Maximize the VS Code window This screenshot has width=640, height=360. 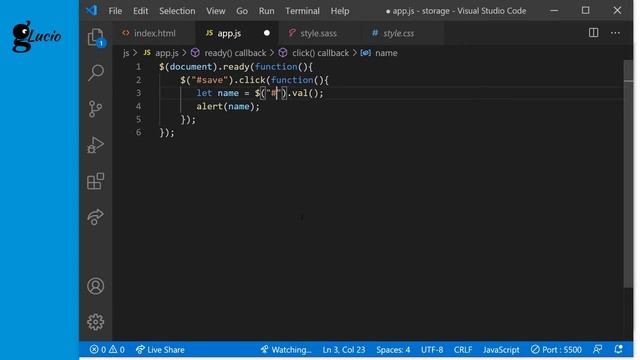click(x=585, y=11)
